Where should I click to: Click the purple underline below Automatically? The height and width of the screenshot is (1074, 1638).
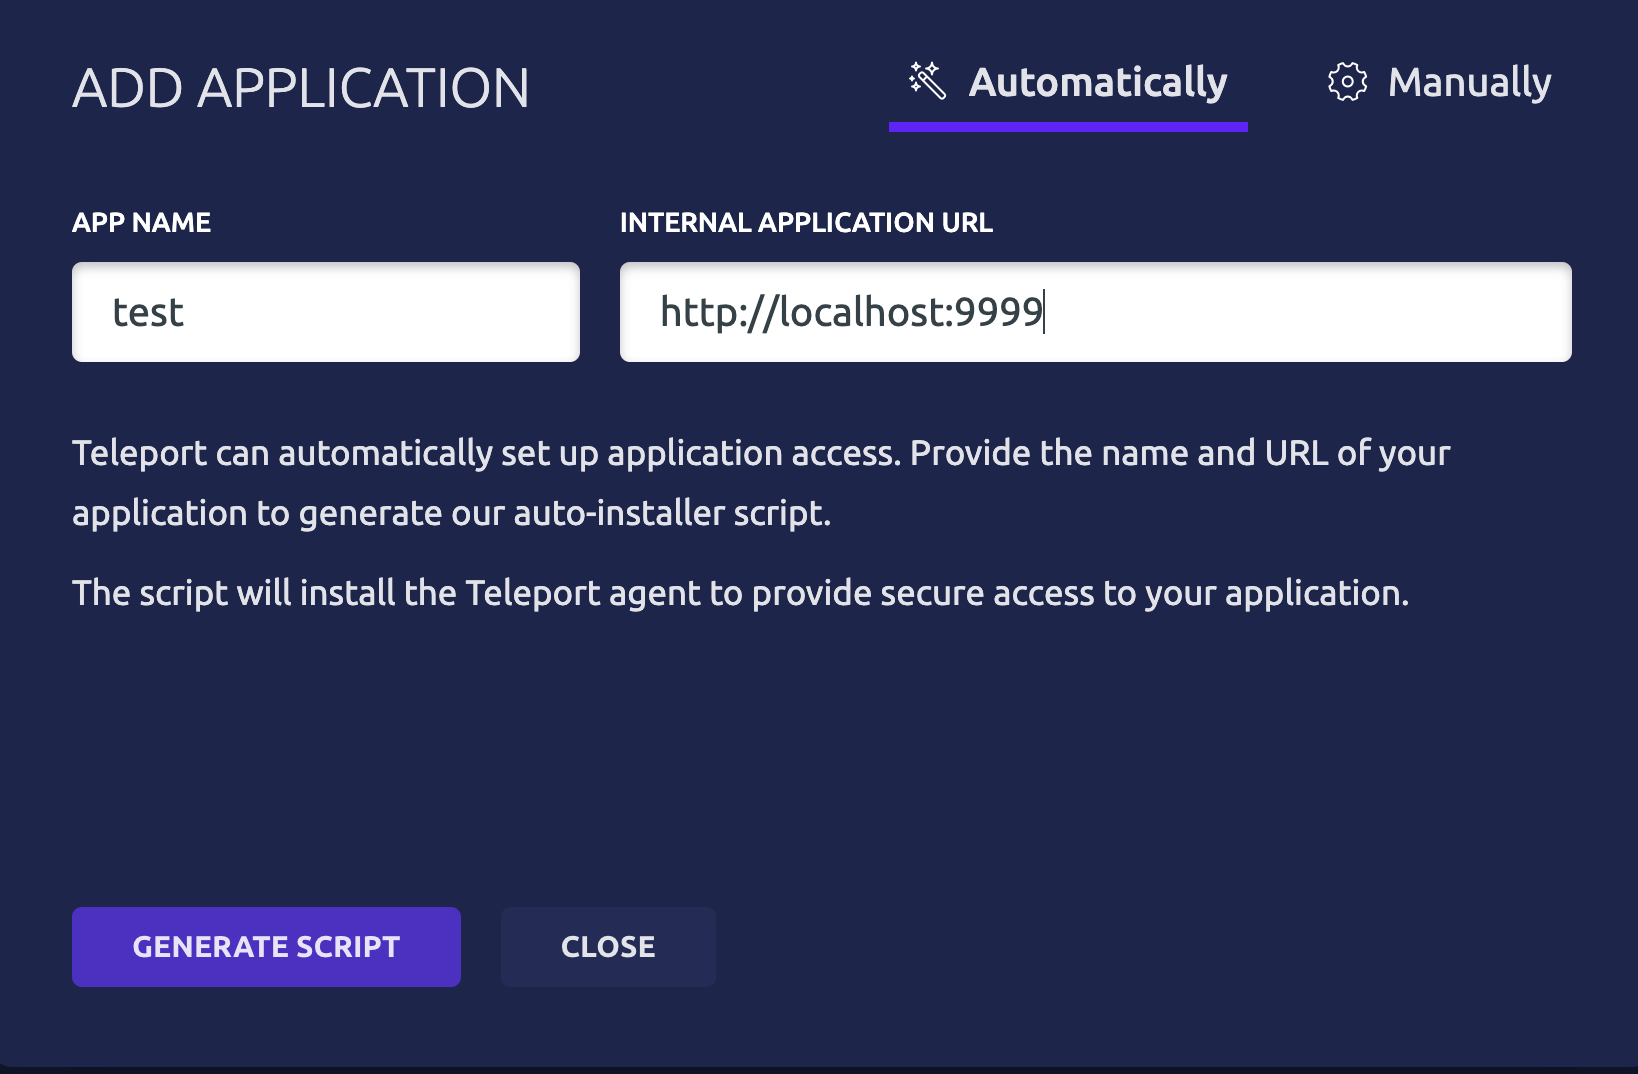point(1068,126)
